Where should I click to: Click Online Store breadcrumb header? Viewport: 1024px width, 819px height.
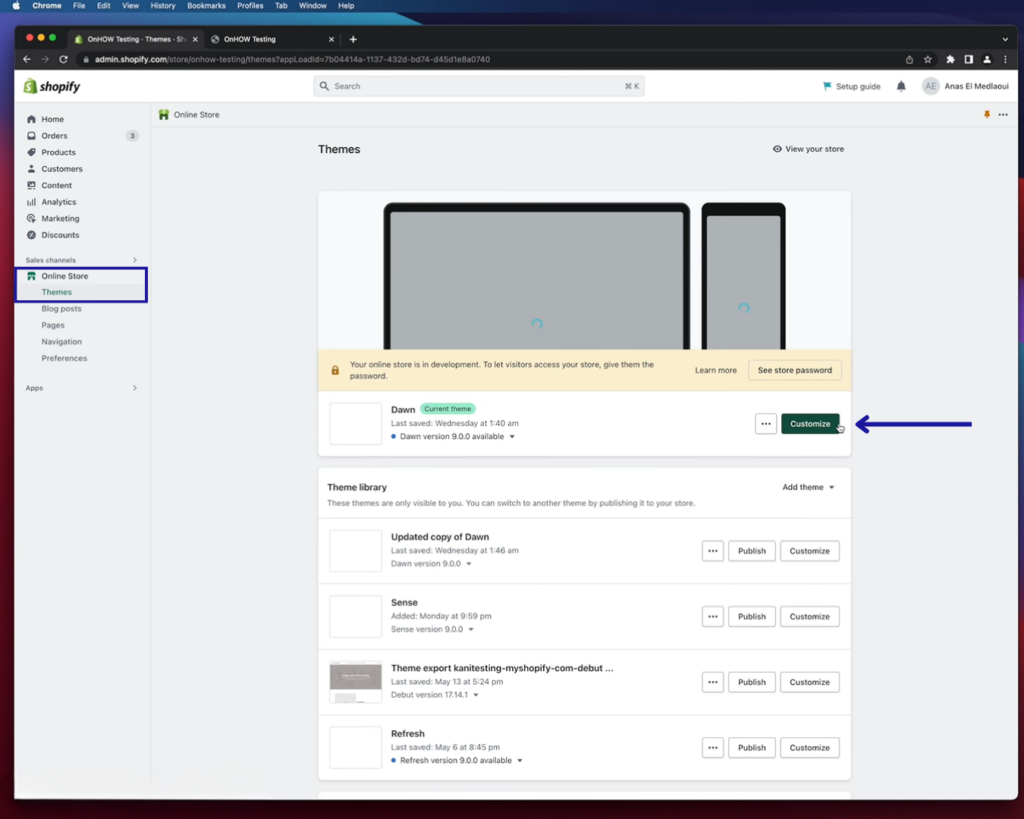189,115
